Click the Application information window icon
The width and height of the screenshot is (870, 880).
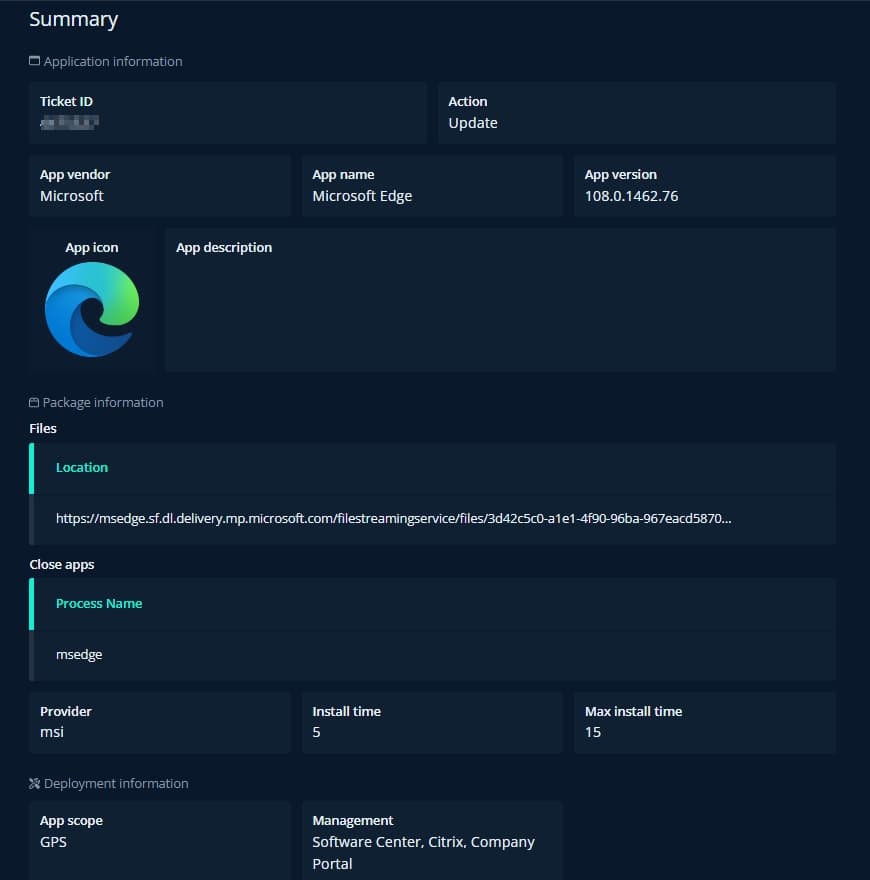pyautogui.click(x=34, y=61)
